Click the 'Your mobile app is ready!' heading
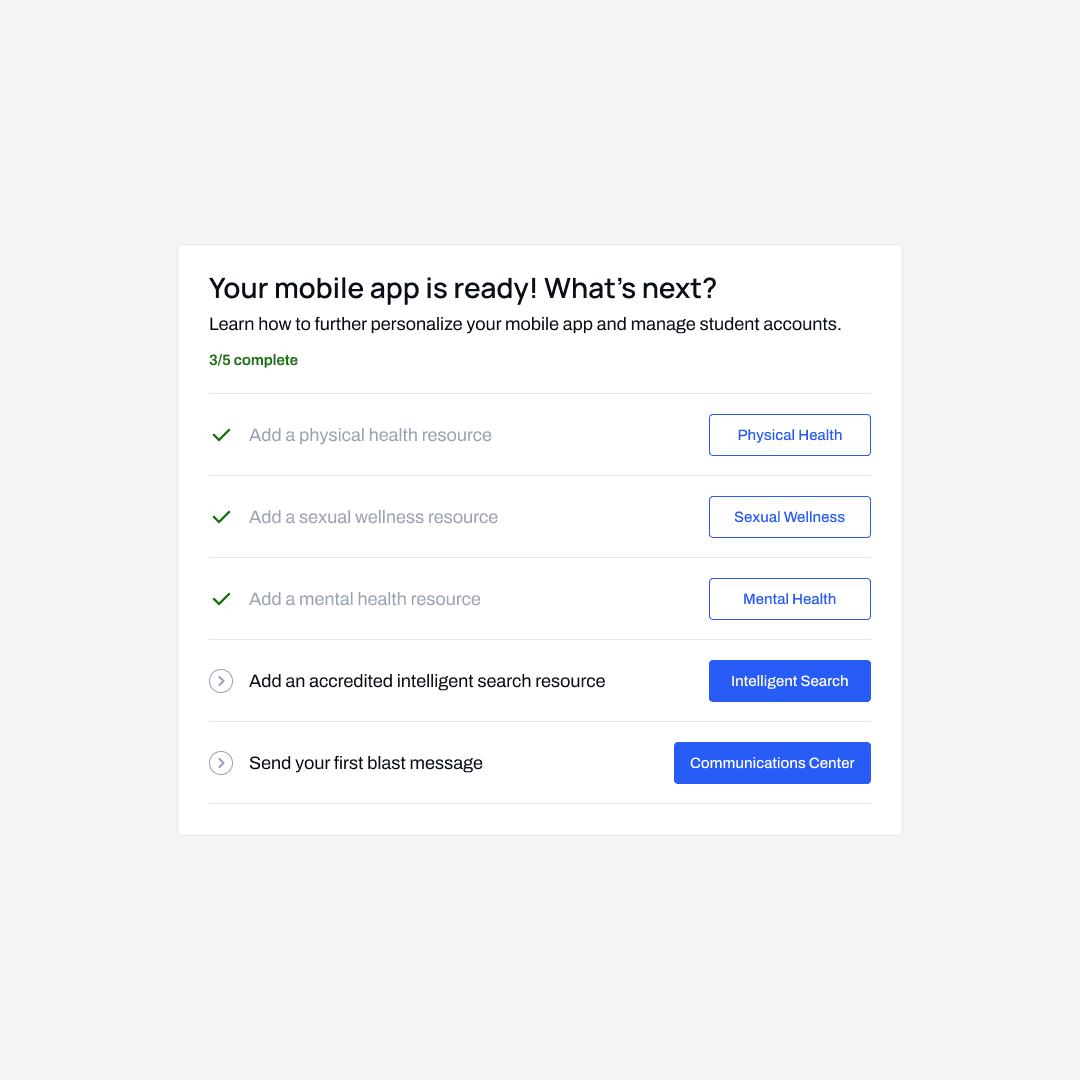Screen dimensions: 1080x1080 (x=462, y=289)
